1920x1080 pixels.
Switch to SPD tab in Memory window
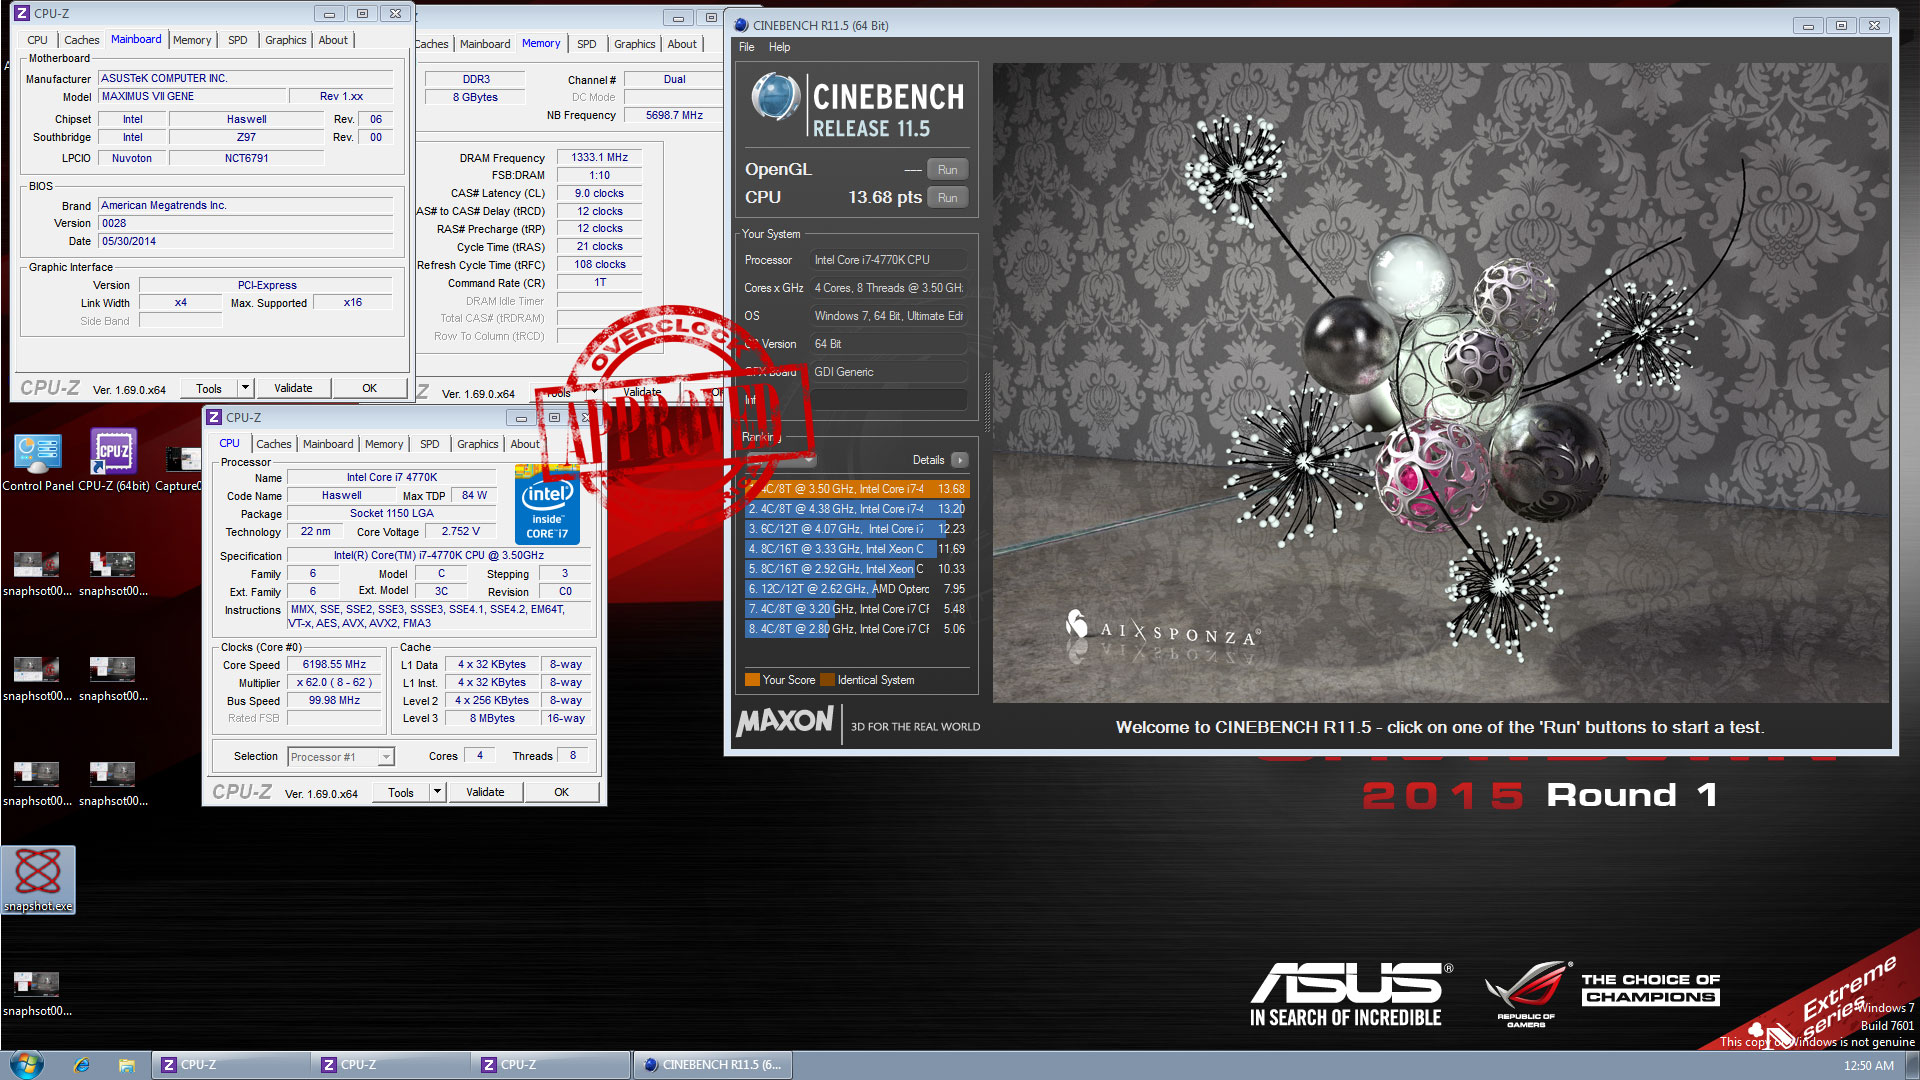coord(587,44)
